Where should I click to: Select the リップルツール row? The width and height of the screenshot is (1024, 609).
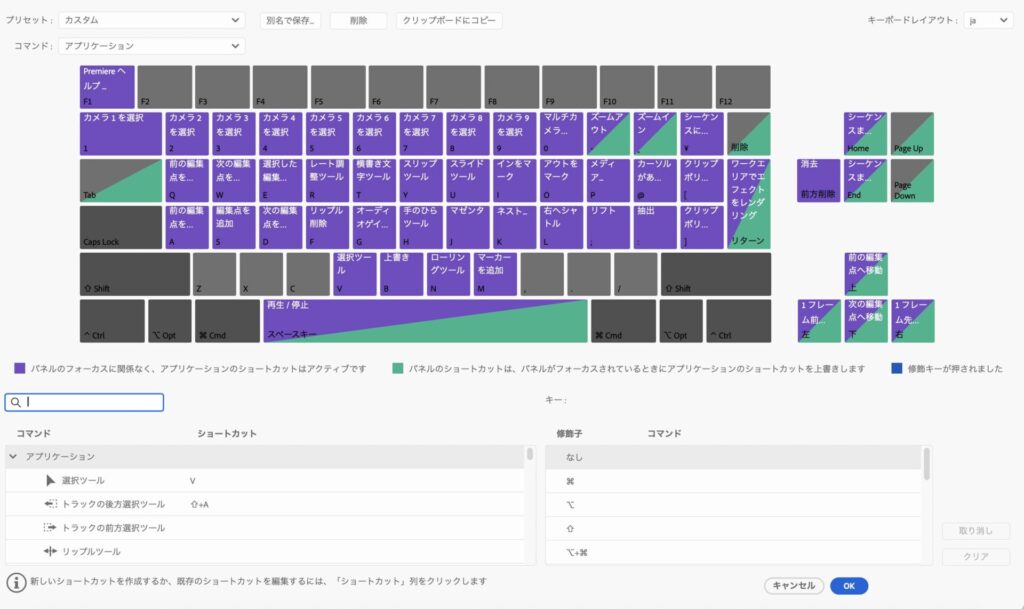pos(264,551)
